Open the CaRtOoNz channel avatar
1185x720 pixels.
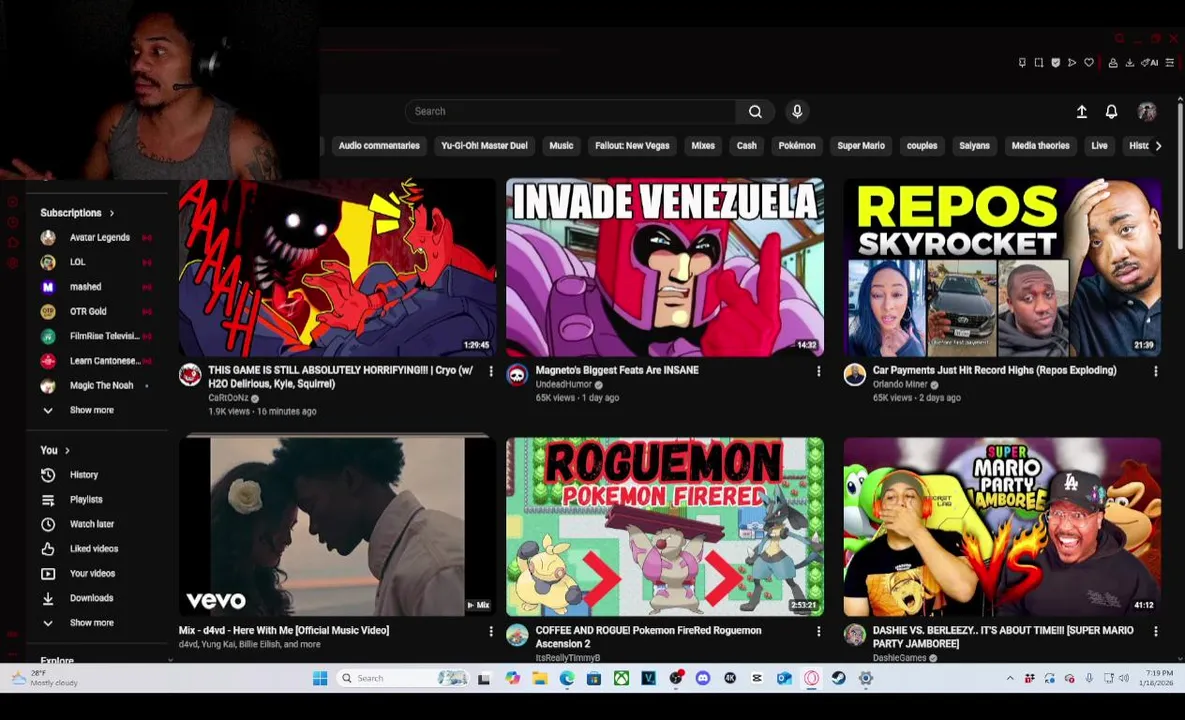[190, 374]
